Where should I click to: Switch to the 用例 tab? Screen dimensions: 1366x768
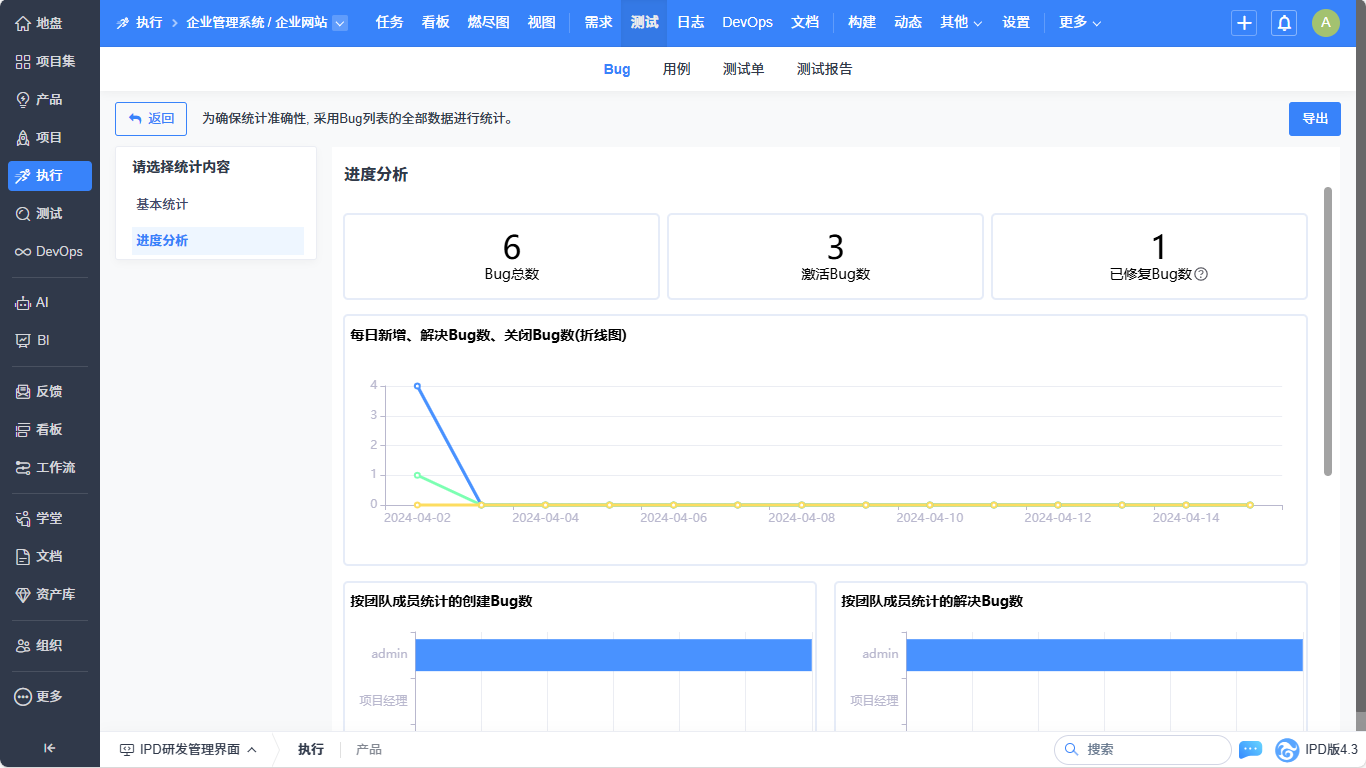pos(676,69)
